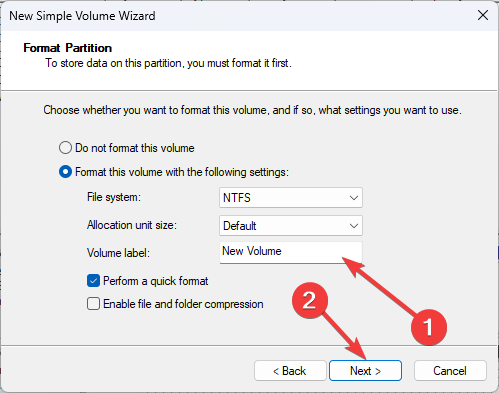Click the red circle annotation numbered 2

tap(310, 300)
